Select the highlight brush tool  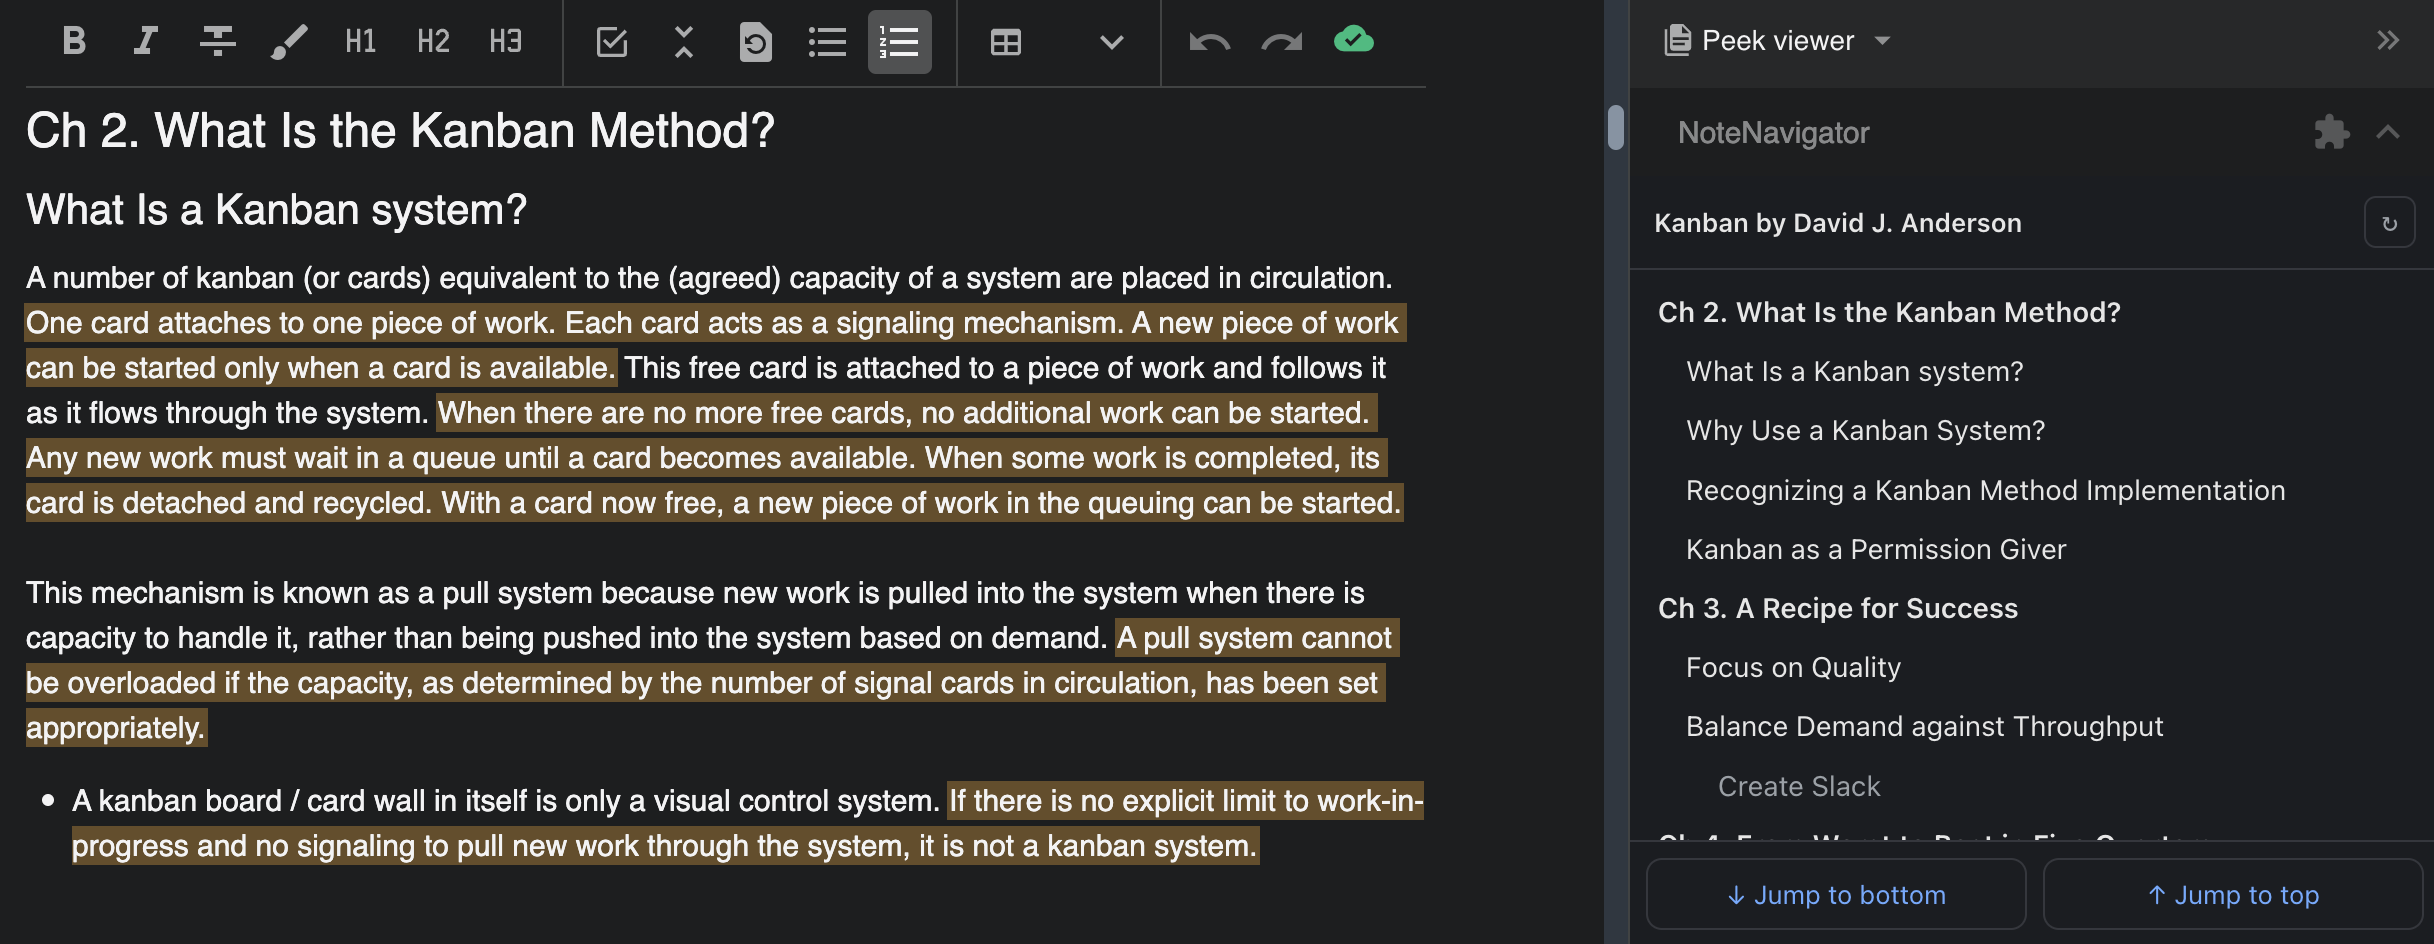[289, 41]
